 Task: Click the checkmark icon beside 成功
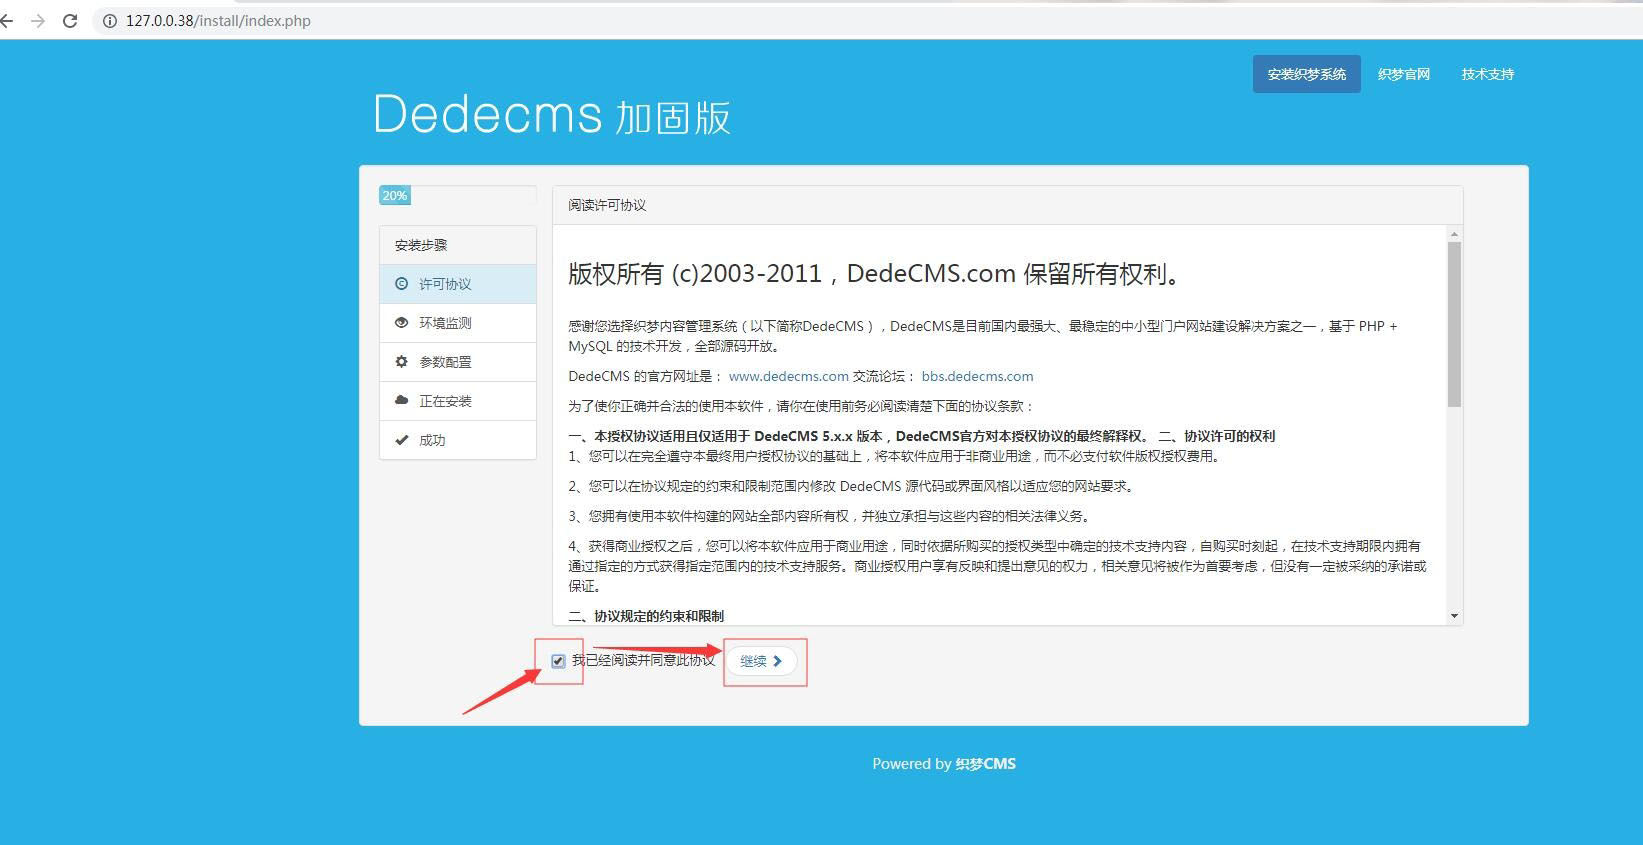tap(401, 440)
